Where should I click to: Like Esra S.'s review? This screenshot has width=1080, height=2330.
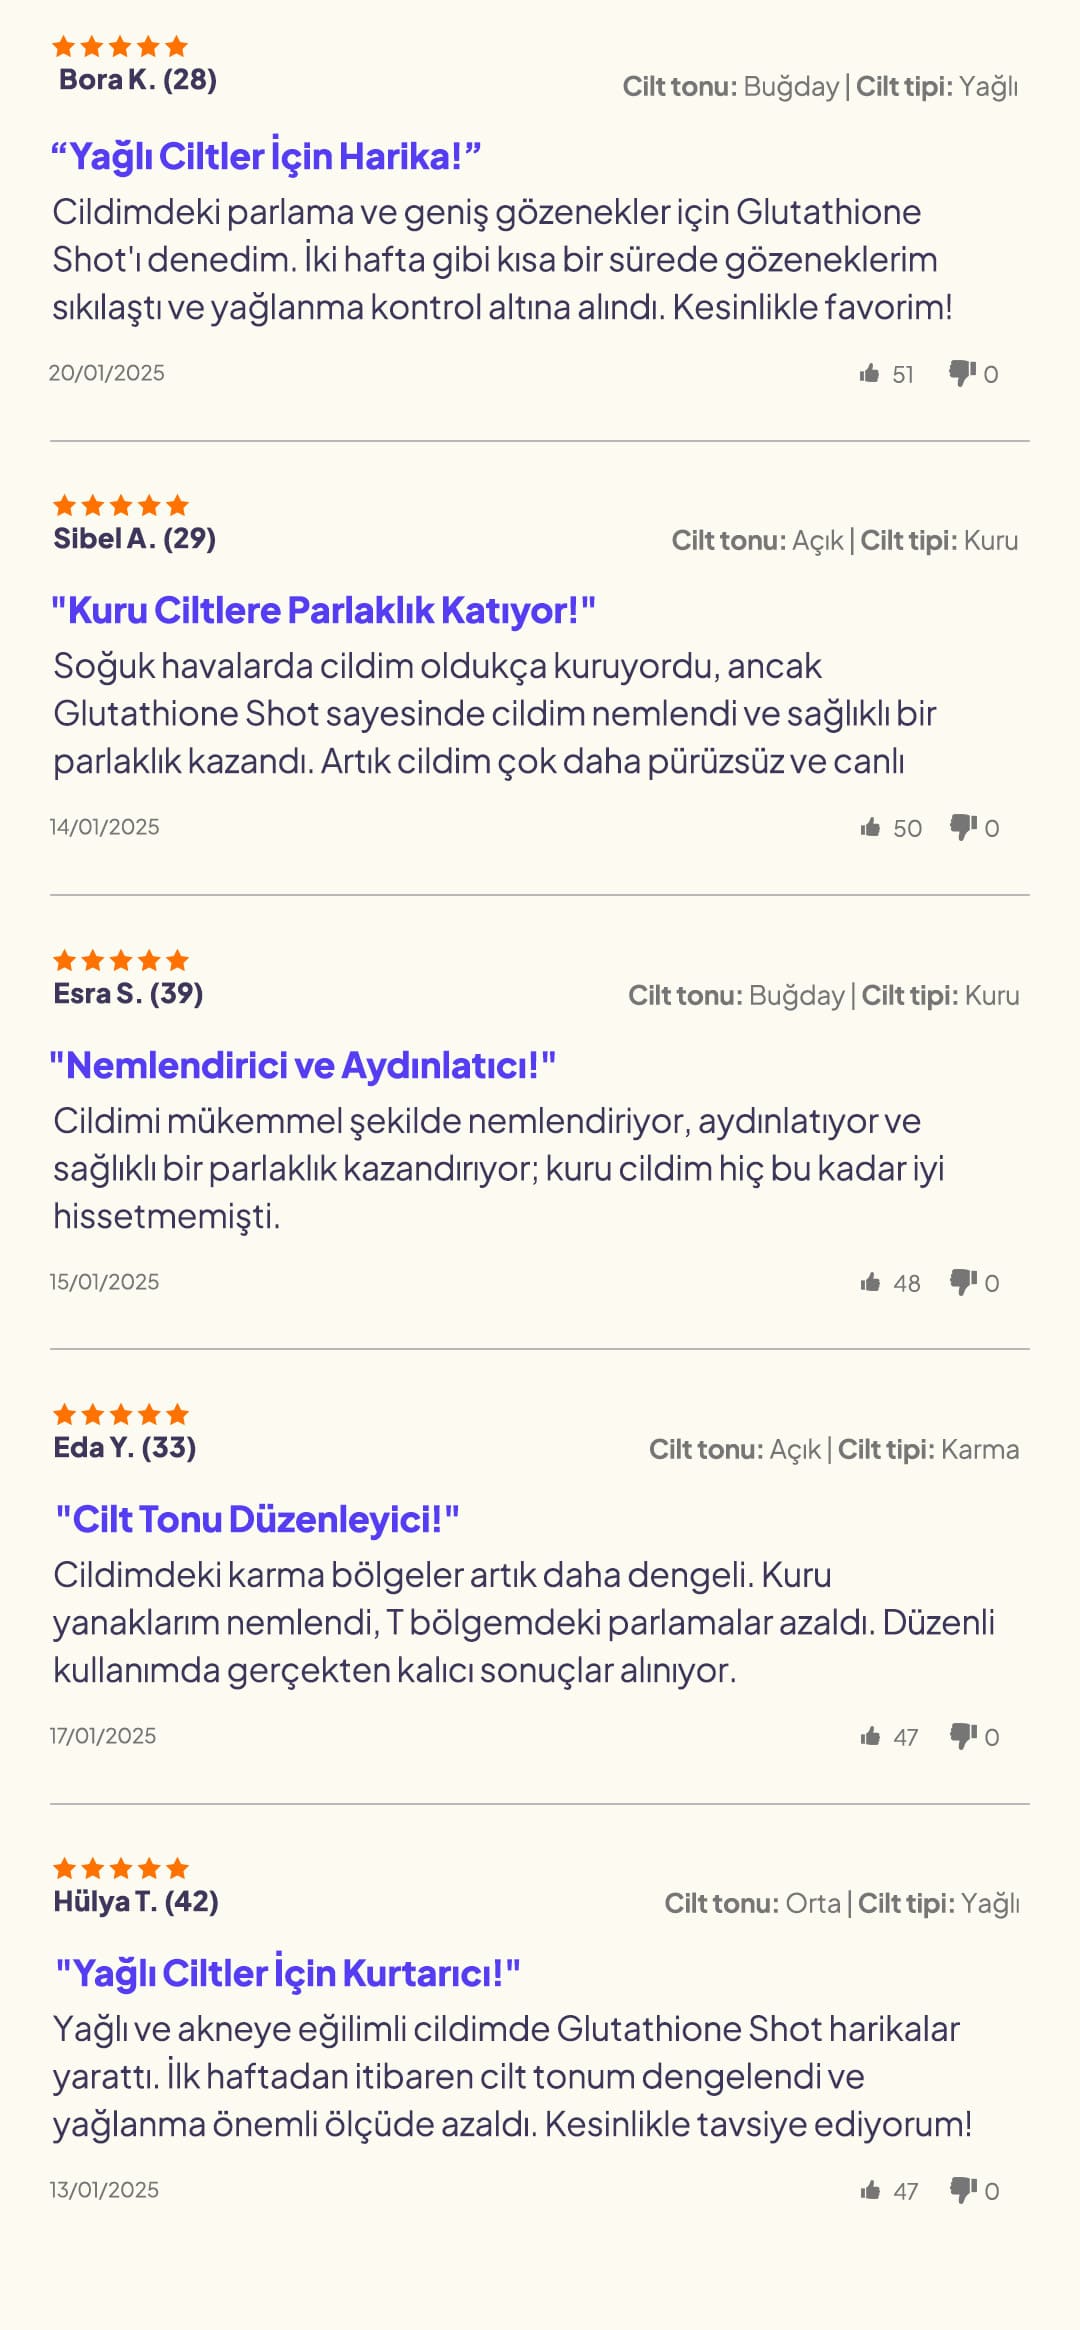[x=870, y=1283]
